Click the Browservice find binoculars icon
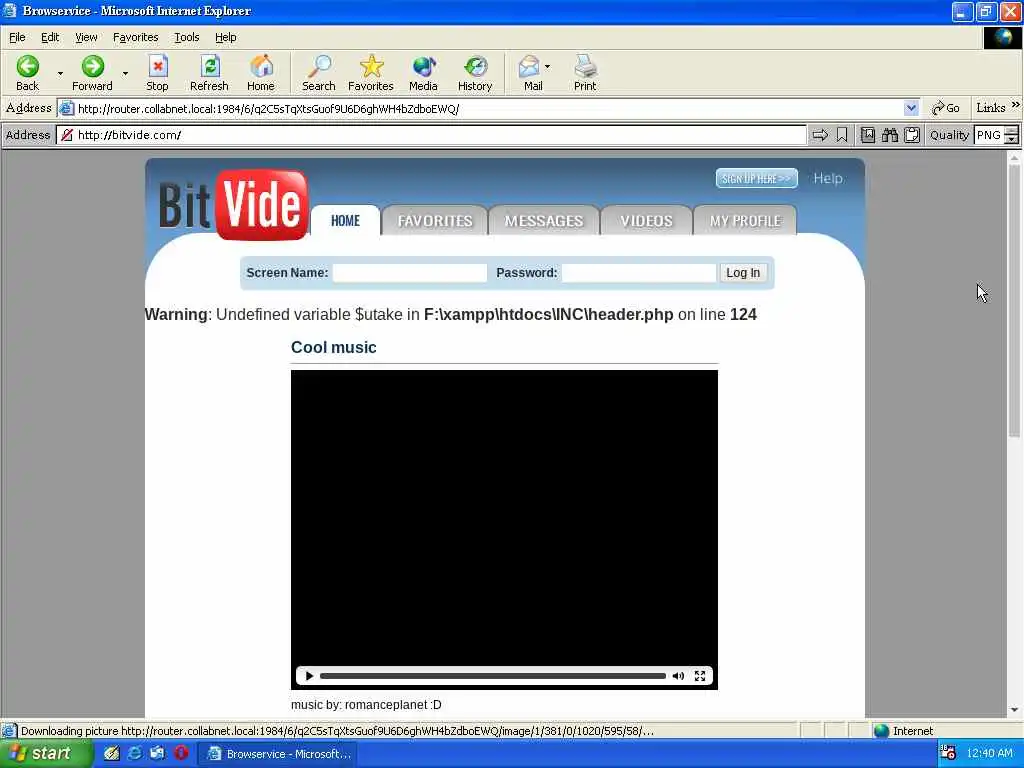This screenshot has height=768, width=1024. click(x=890, y=135)
